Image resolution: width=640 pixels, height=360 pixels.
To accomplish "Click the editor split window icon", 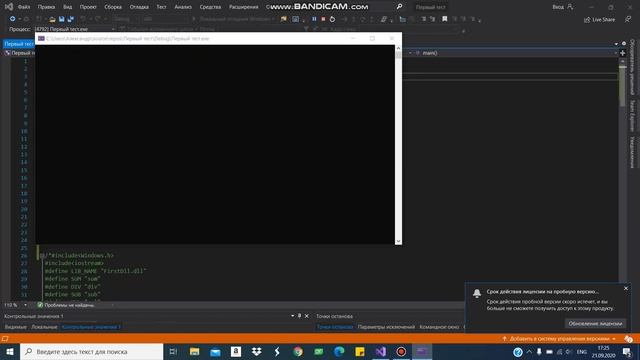I will click(622, 53).
